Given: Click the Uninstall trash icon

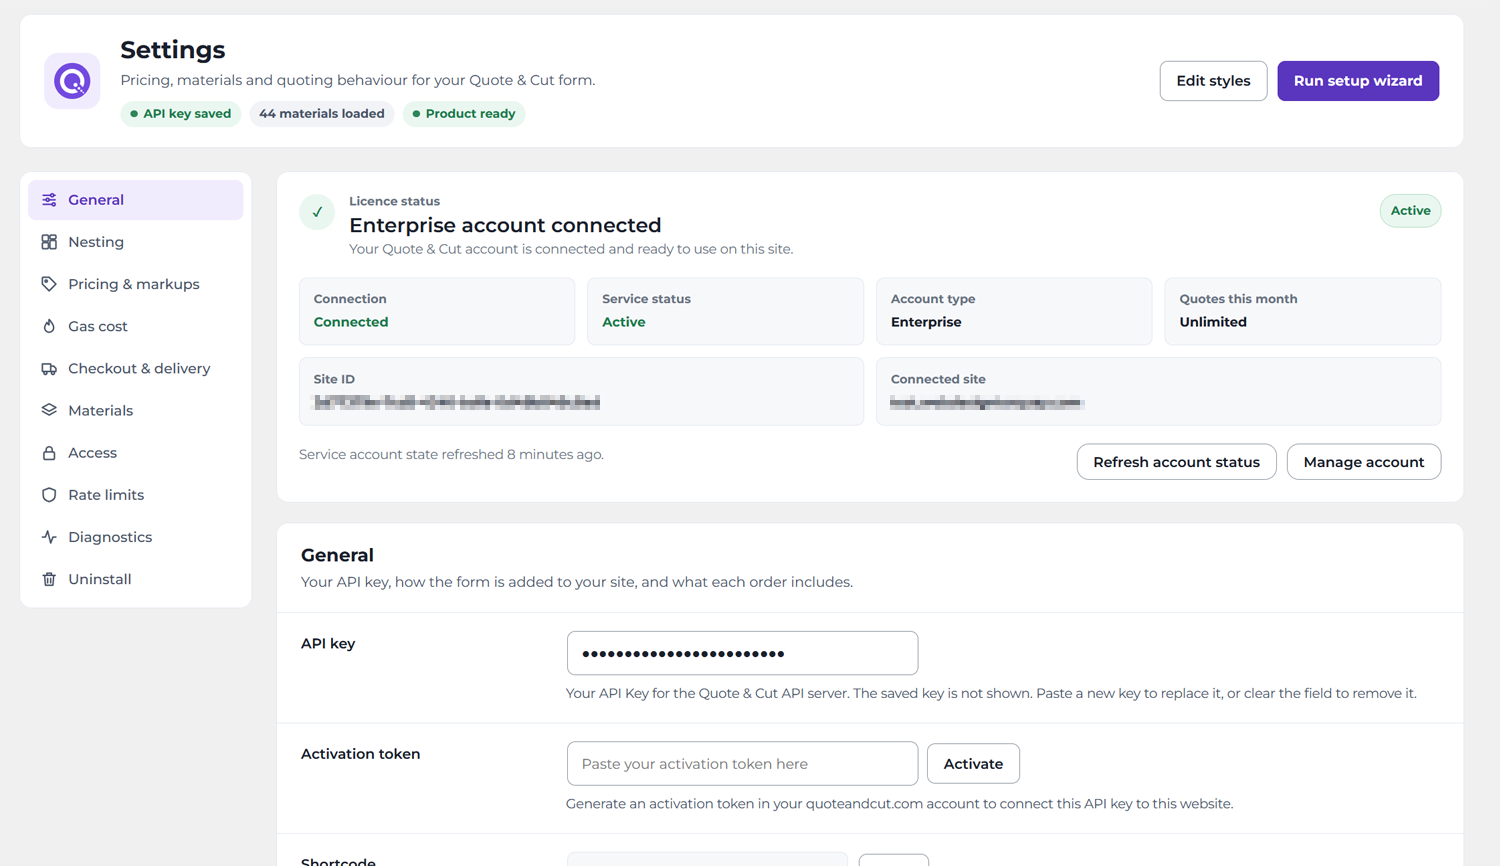Looking at the screenshot, I should pyautogui.click(x=49, y=579).
